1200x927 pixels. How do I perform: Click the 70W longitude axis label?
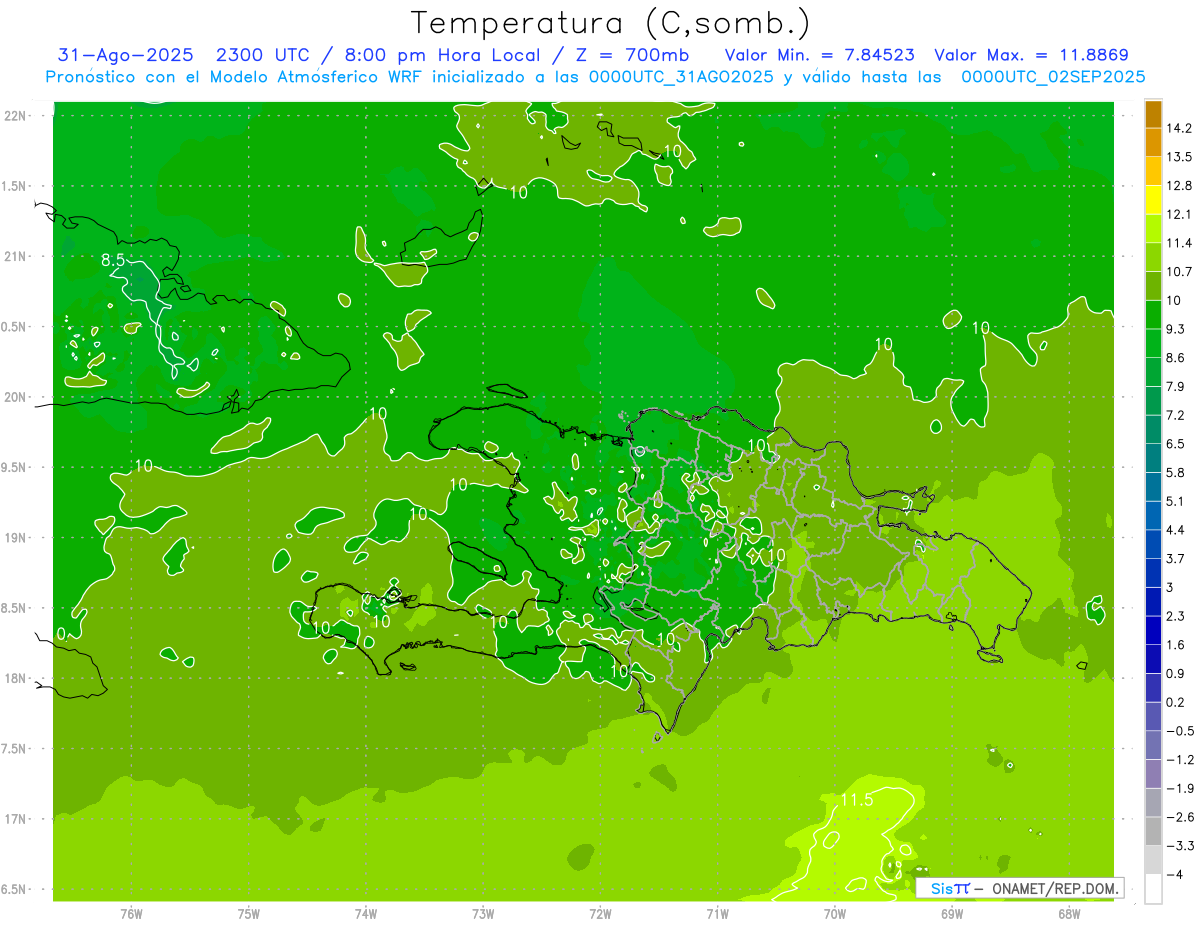(835, 914)
